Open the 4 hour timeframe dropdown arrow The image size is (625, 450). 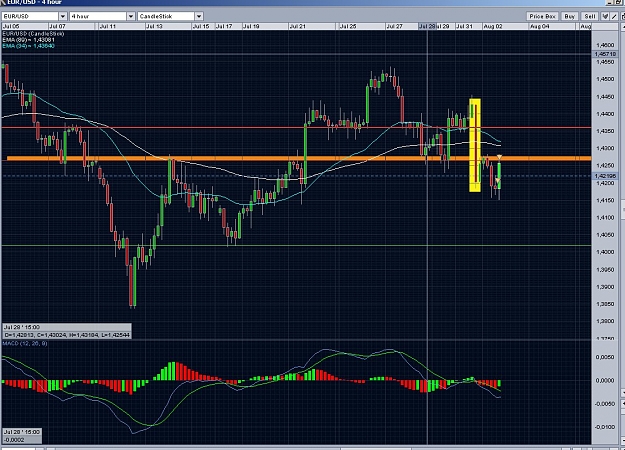[x=131, y=16]
